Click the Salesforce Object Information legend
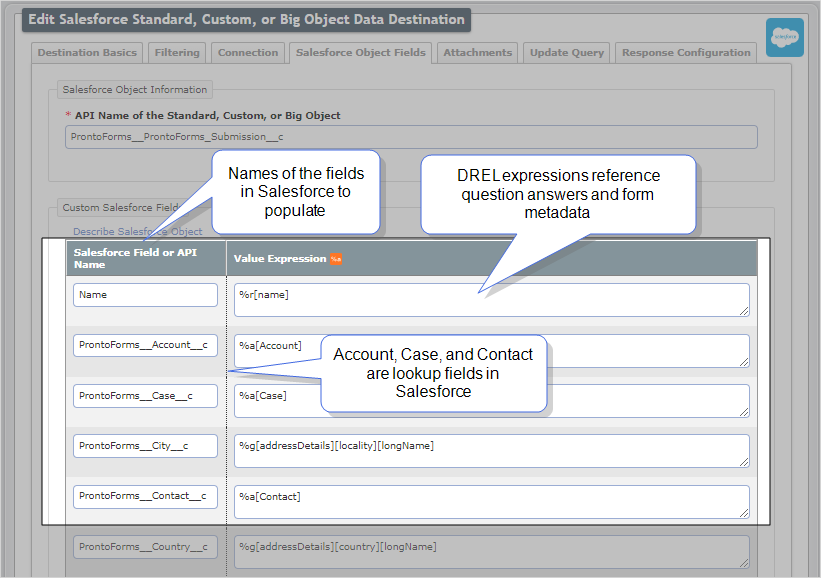 click(x=135, y=90)
